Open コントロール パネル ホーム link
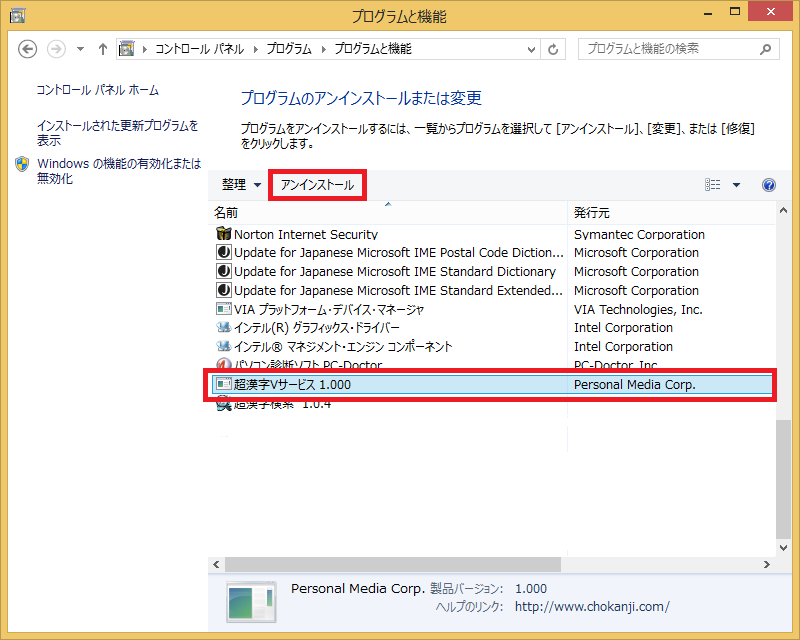Image resolution: width=800 pixels, height=640 pixels. (97, 90)
